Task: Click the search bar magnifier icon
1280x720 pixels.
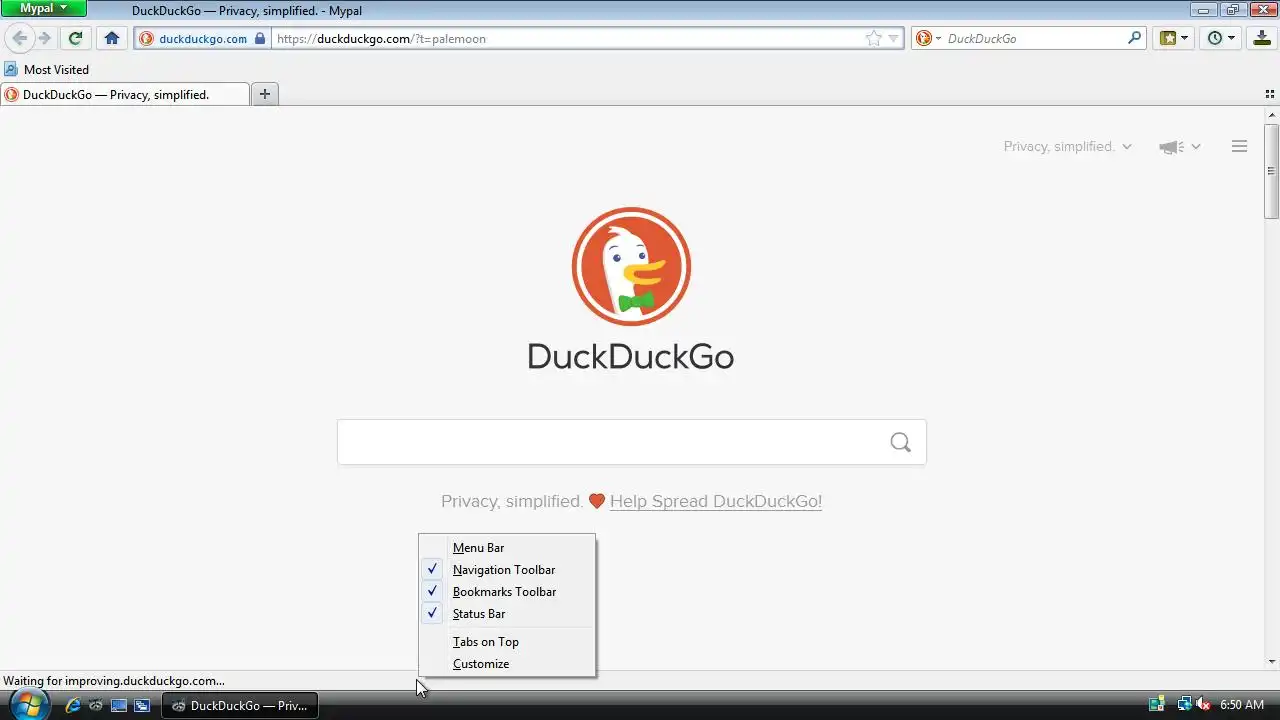Action: click(1134, 38)
